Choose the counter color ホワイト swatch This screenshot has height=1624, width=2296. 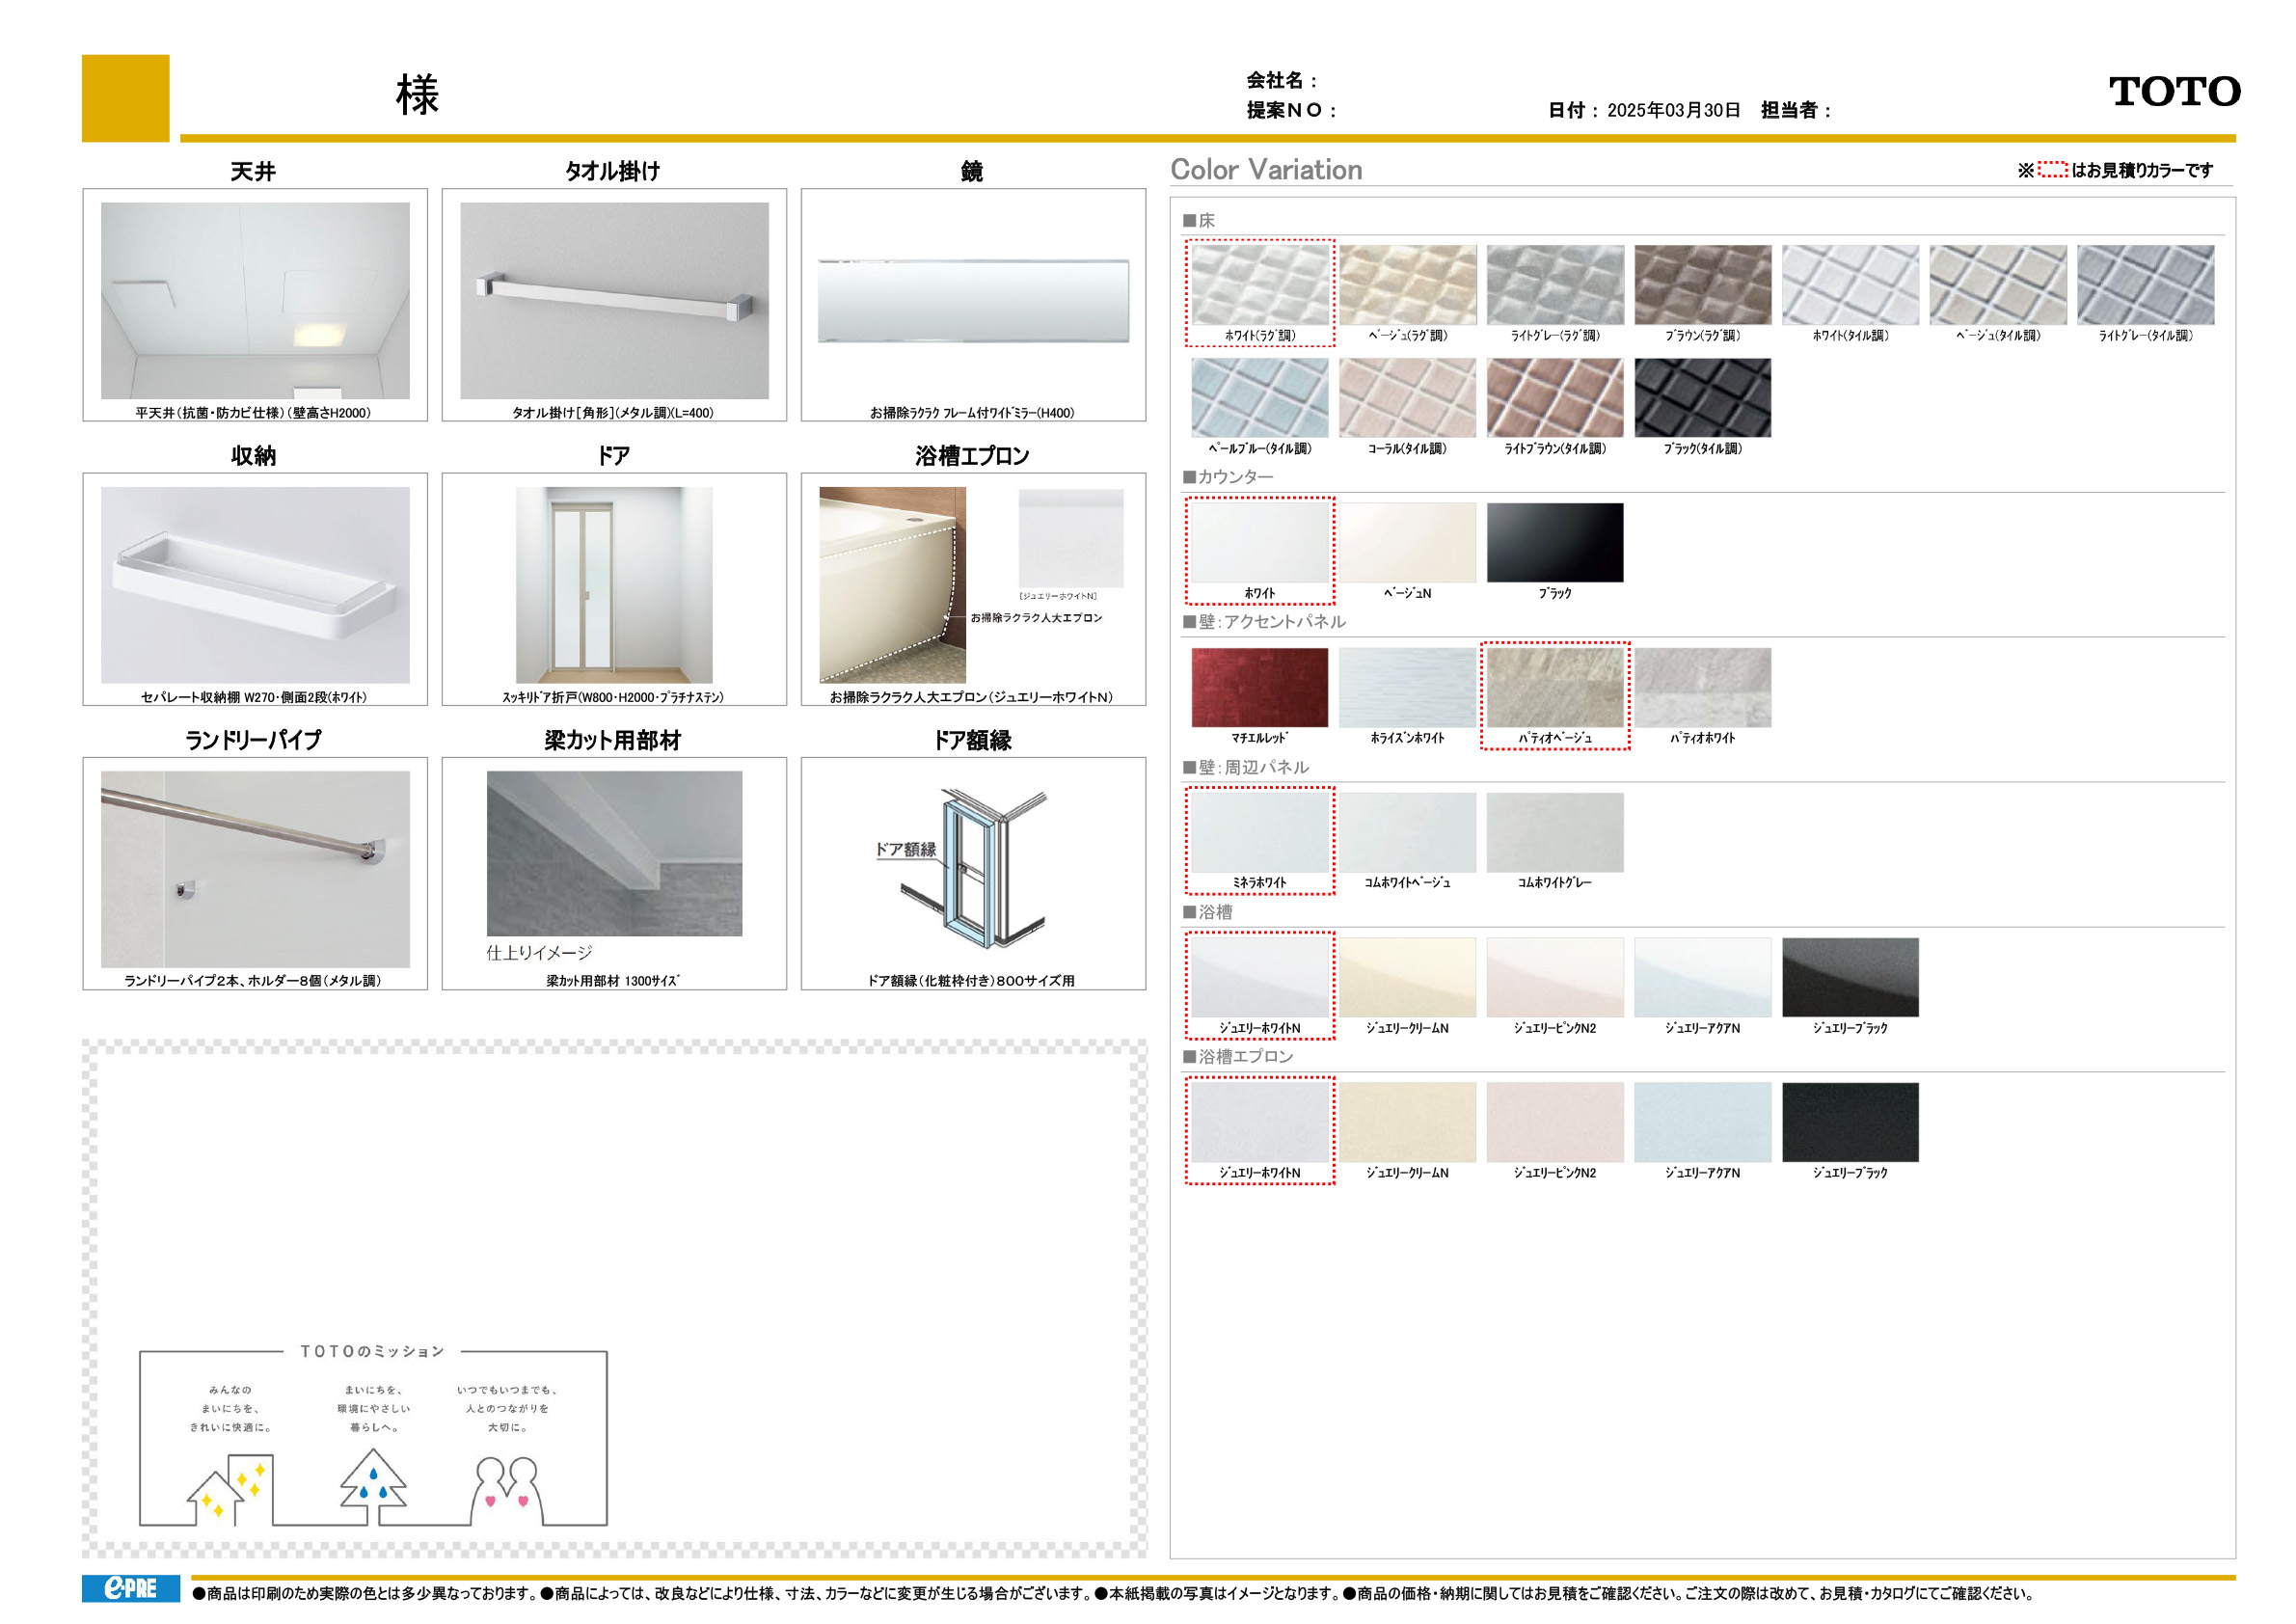[x=1260, y=543]
